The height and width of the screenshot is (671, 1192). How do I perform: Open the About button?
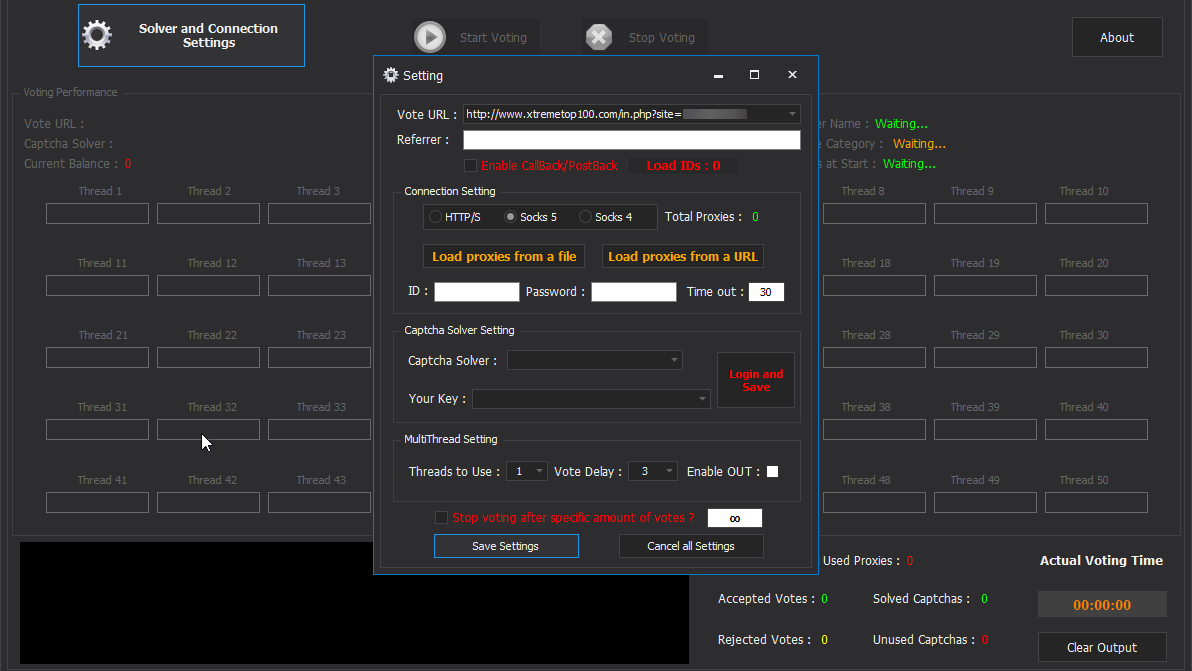pyautogui.click(x=1117, y=38)
